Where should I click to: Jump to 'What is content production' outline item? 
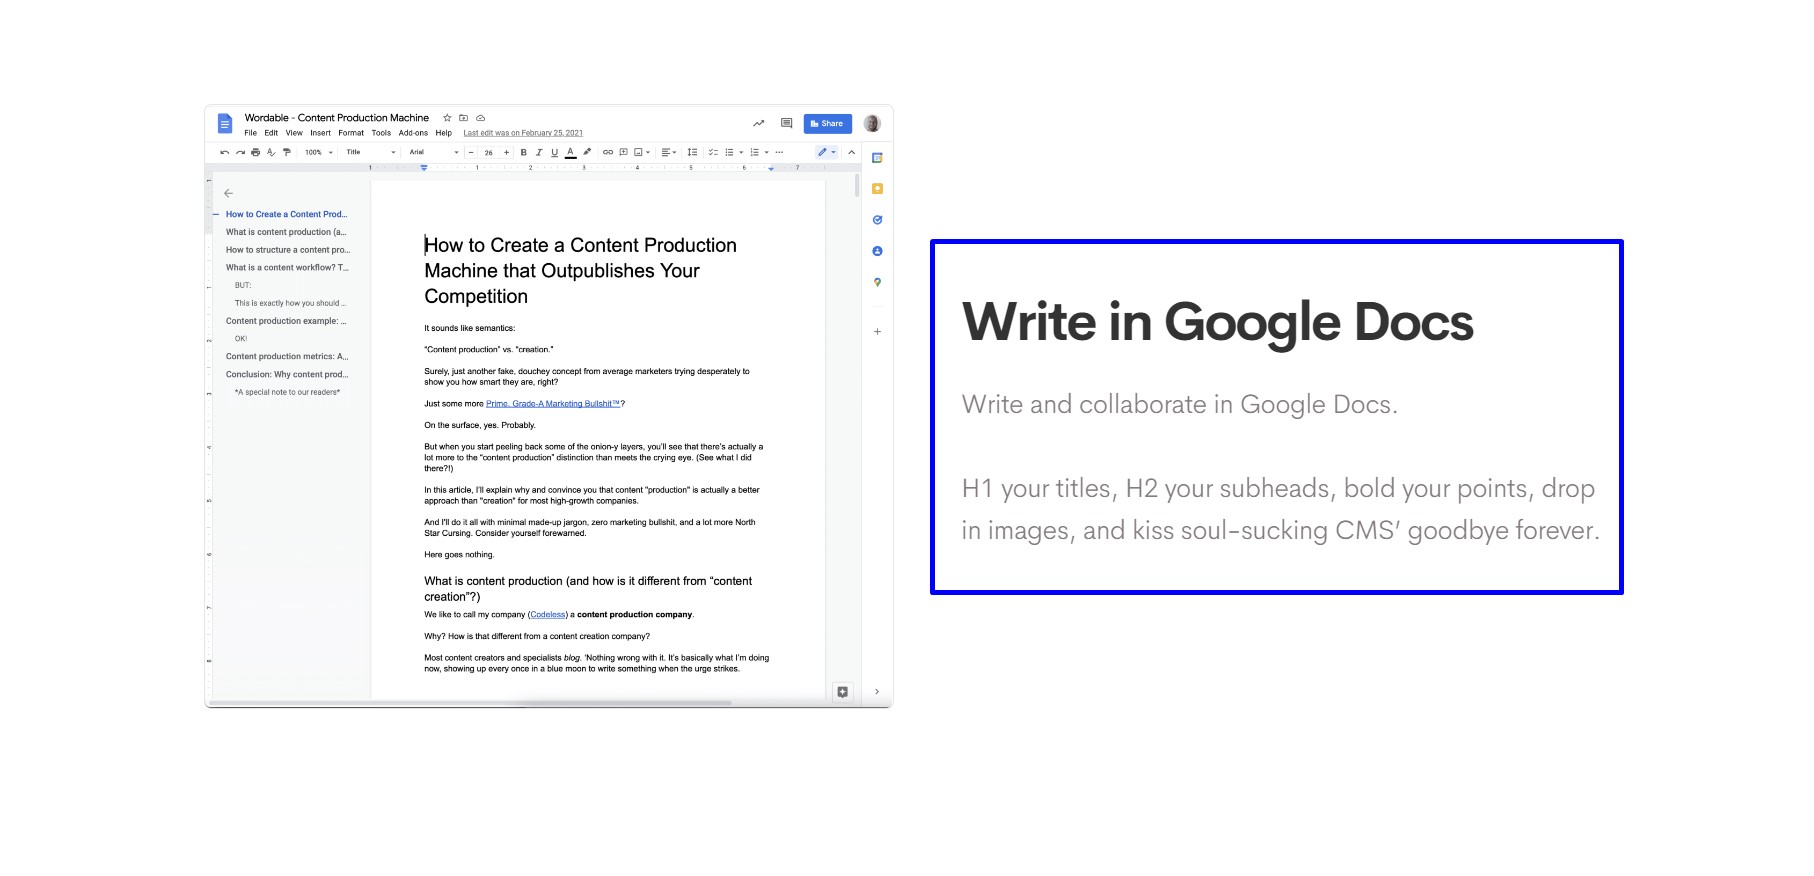[286, 232]
